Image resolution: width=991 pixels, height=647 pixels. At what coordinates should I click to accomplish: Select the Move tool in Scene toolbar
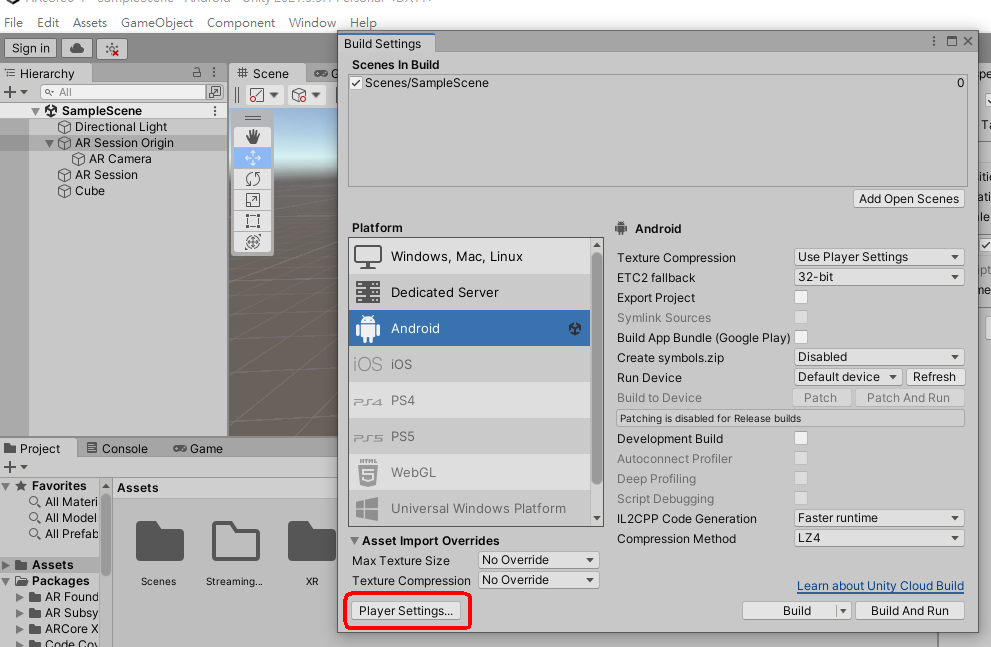(253, 158)
